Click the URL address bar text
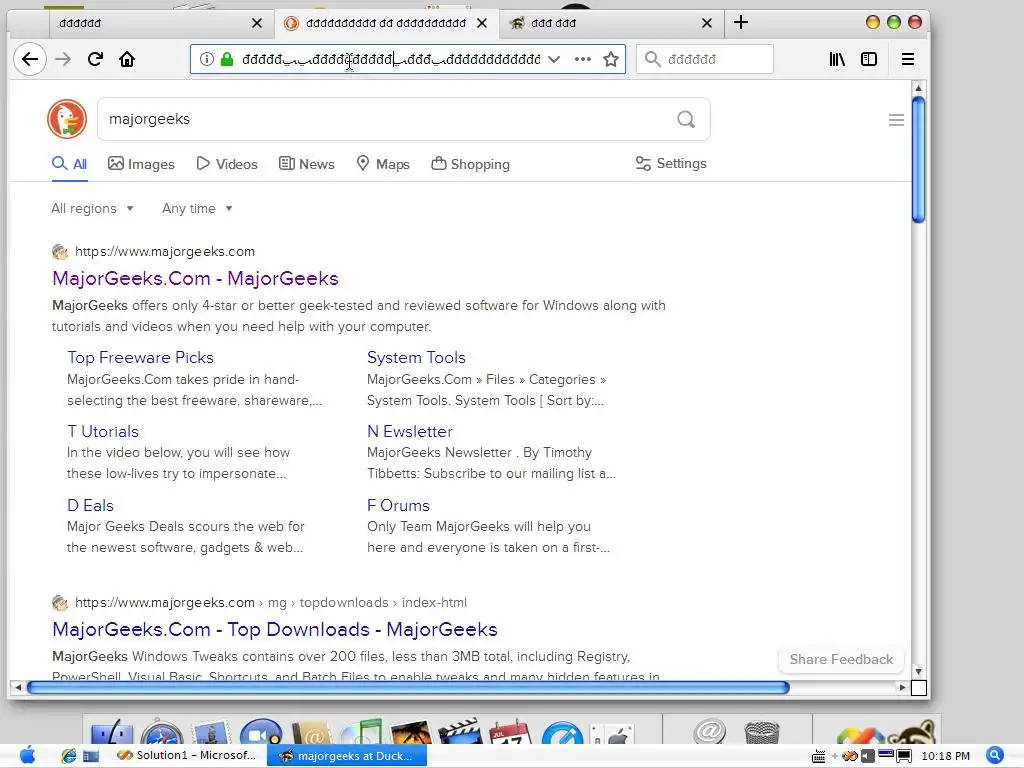The width and height of the screenshot is (1024, 768). pyautogui.click(x=391, y=59)
